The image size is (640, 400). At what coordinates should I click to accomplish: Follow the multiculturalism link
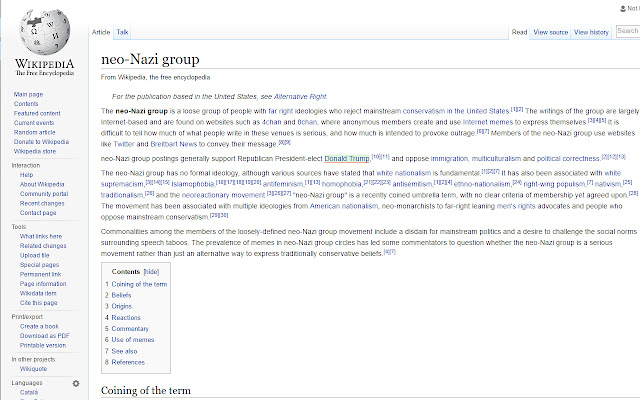496,159
